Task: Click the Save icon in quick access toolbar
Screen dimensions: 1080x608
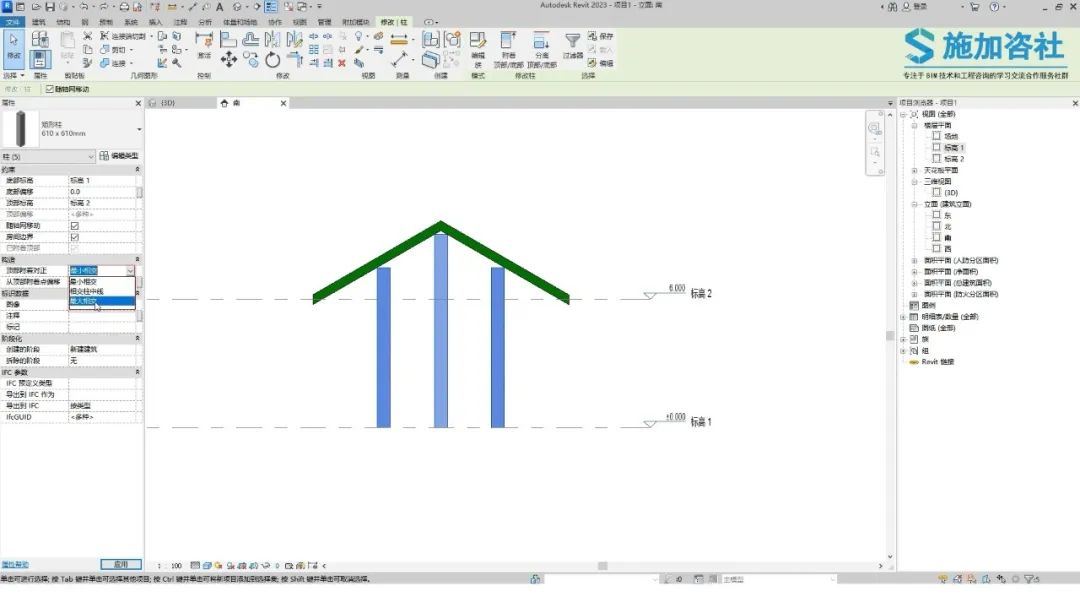Action: pyautogui.click(x=50, y=6)
